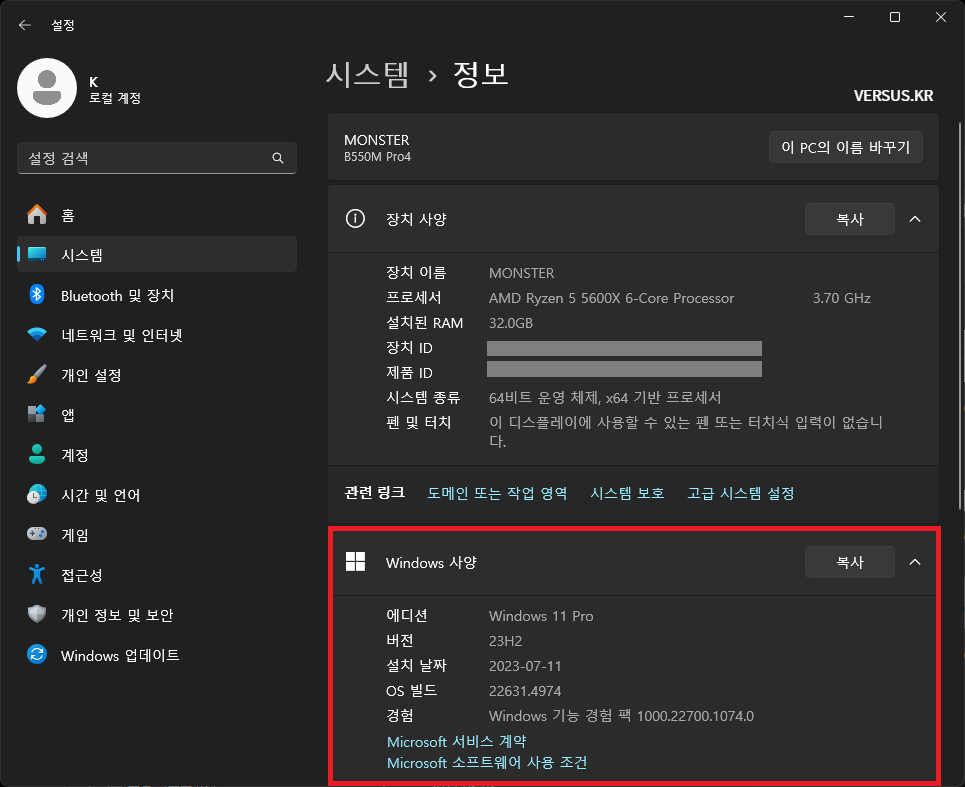This screenshot has width=965, height=787.
Task: Click 시스템 in the breadcrumb title
Action: click(x=367, y=74)
